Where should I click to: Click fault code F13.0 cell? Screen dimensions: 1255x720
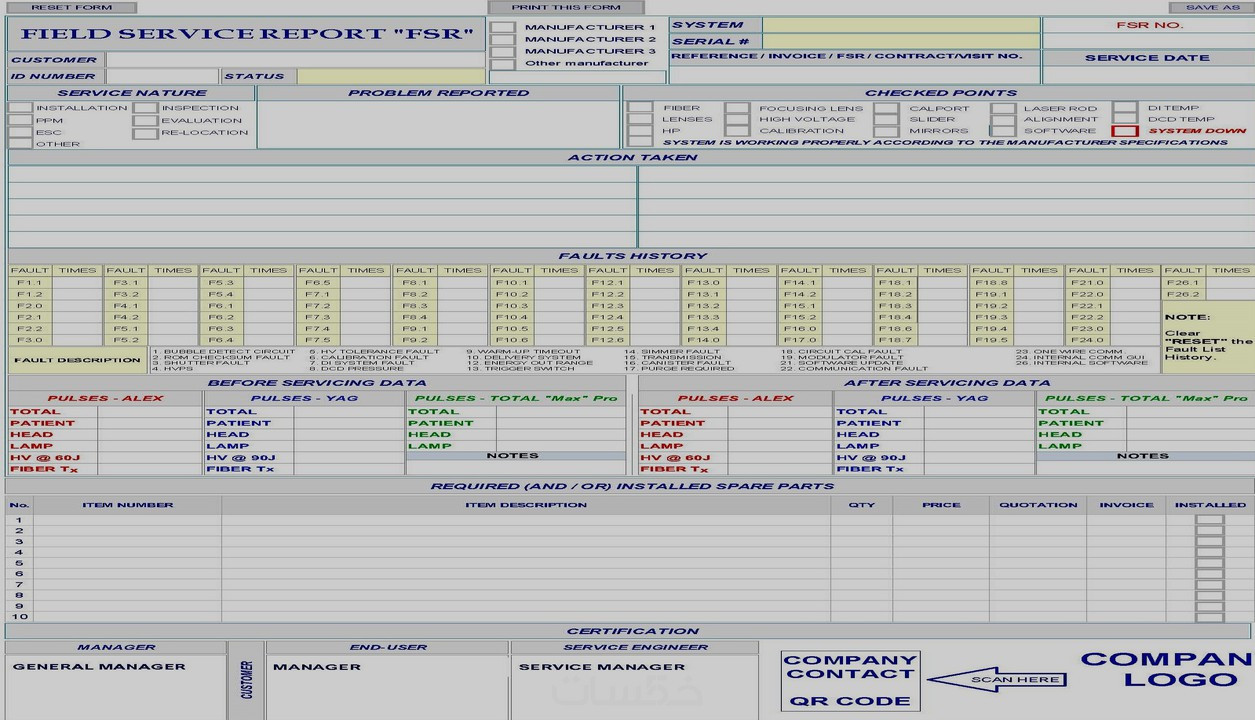click(x=703, y=283)
